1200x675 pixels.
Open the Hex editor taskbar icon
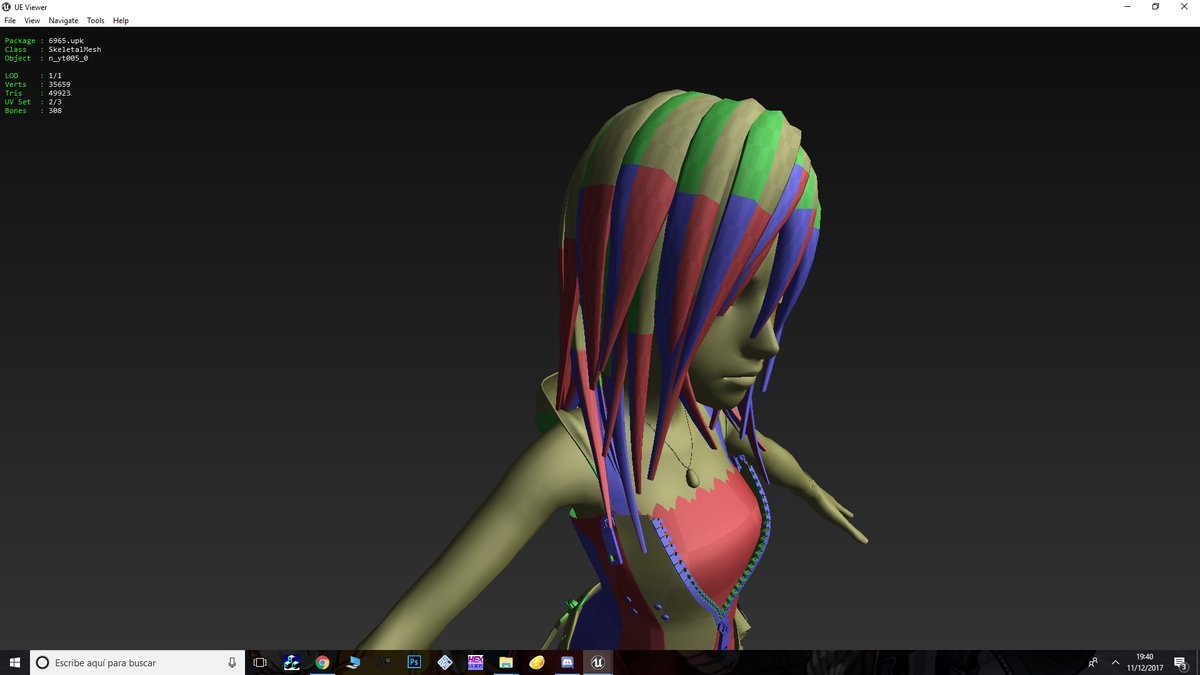tap(476, 662)
